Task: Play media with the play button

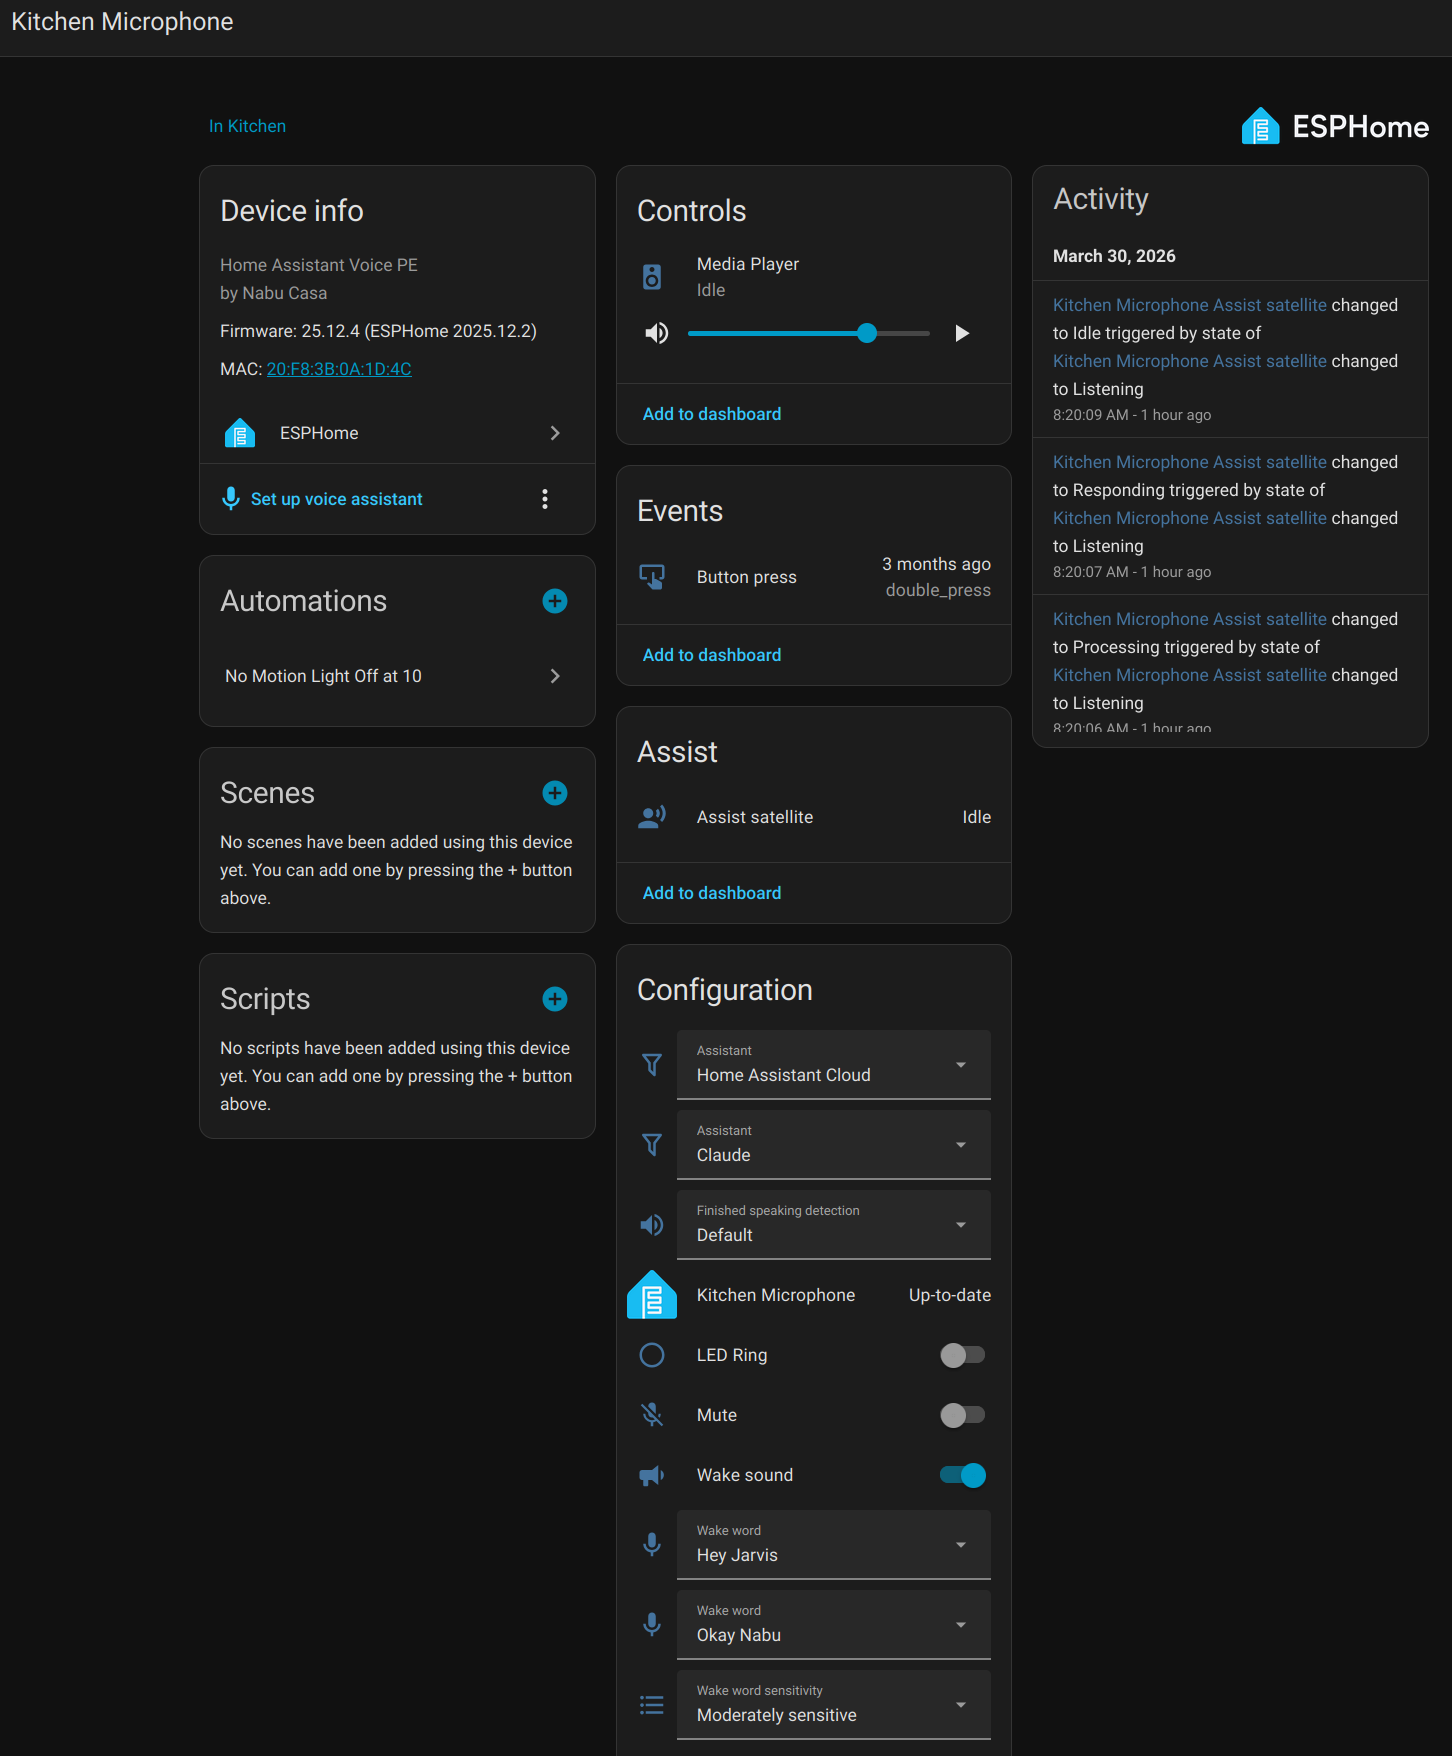Action: click(x=962, y=333)
